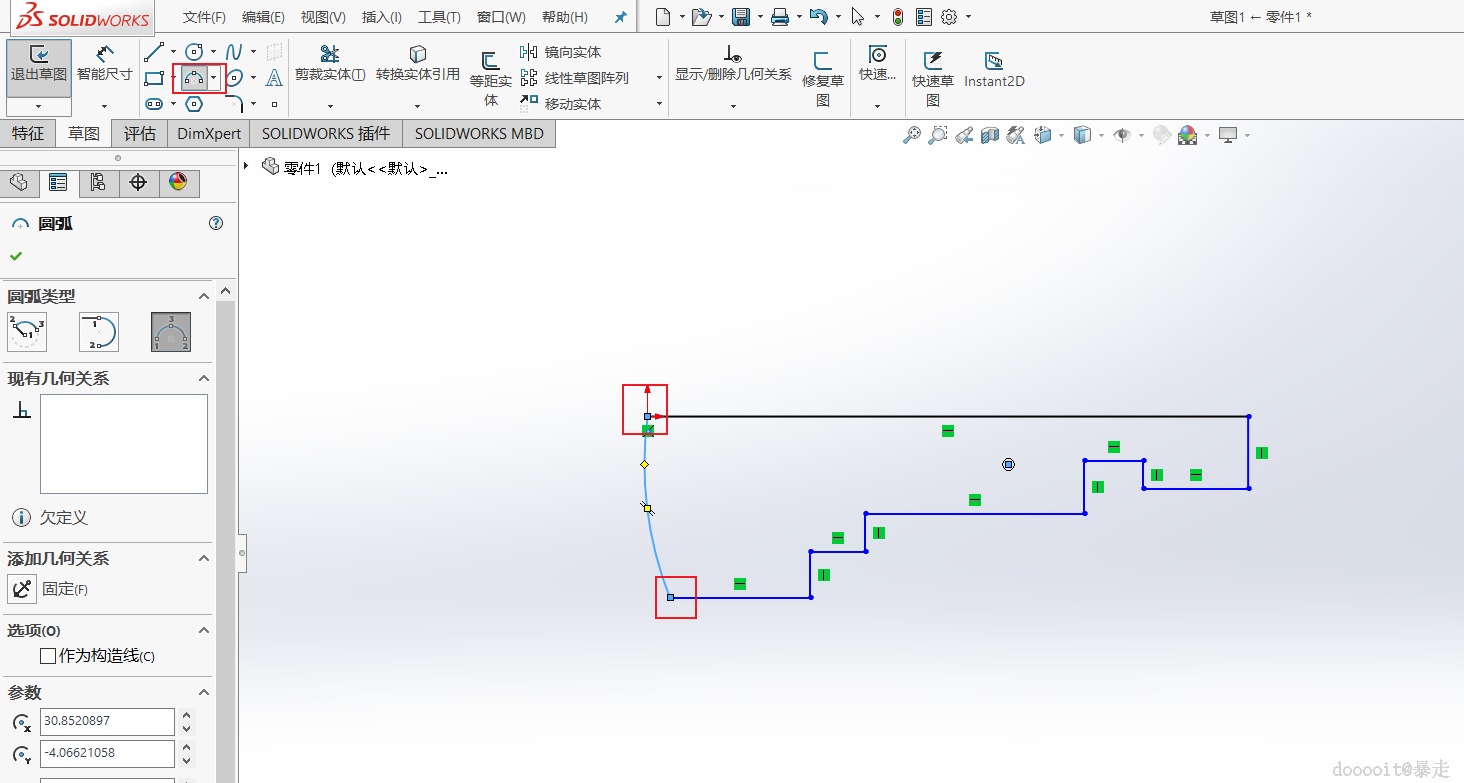The height and width of the screenshot is (783, 1464).
Task: Click the Print icon
Action: point(780,17)
